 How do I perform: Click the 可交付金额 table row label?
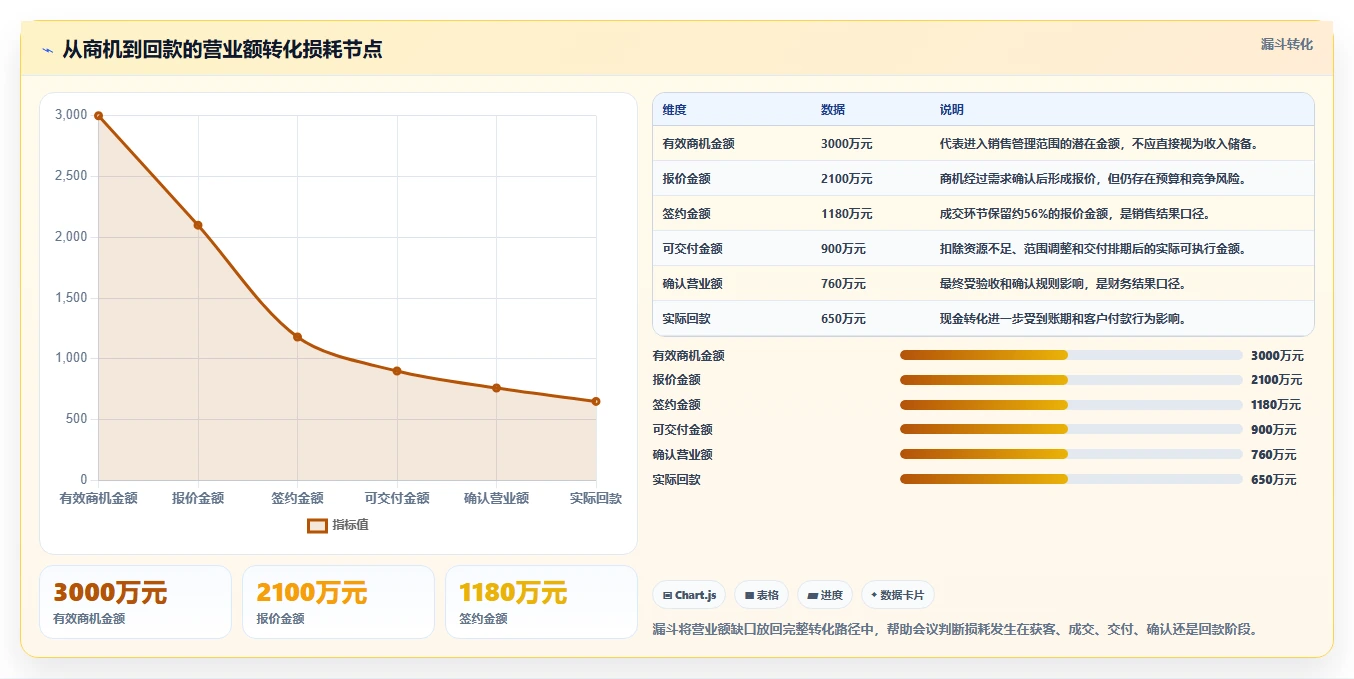coord(692,249)
